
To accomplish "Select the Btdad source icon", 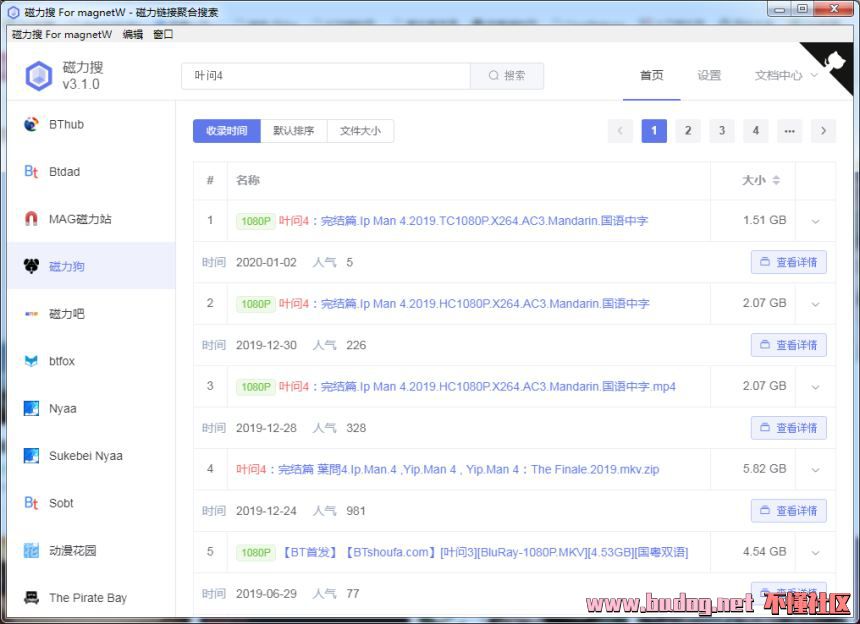I will [x=31, y=172].
